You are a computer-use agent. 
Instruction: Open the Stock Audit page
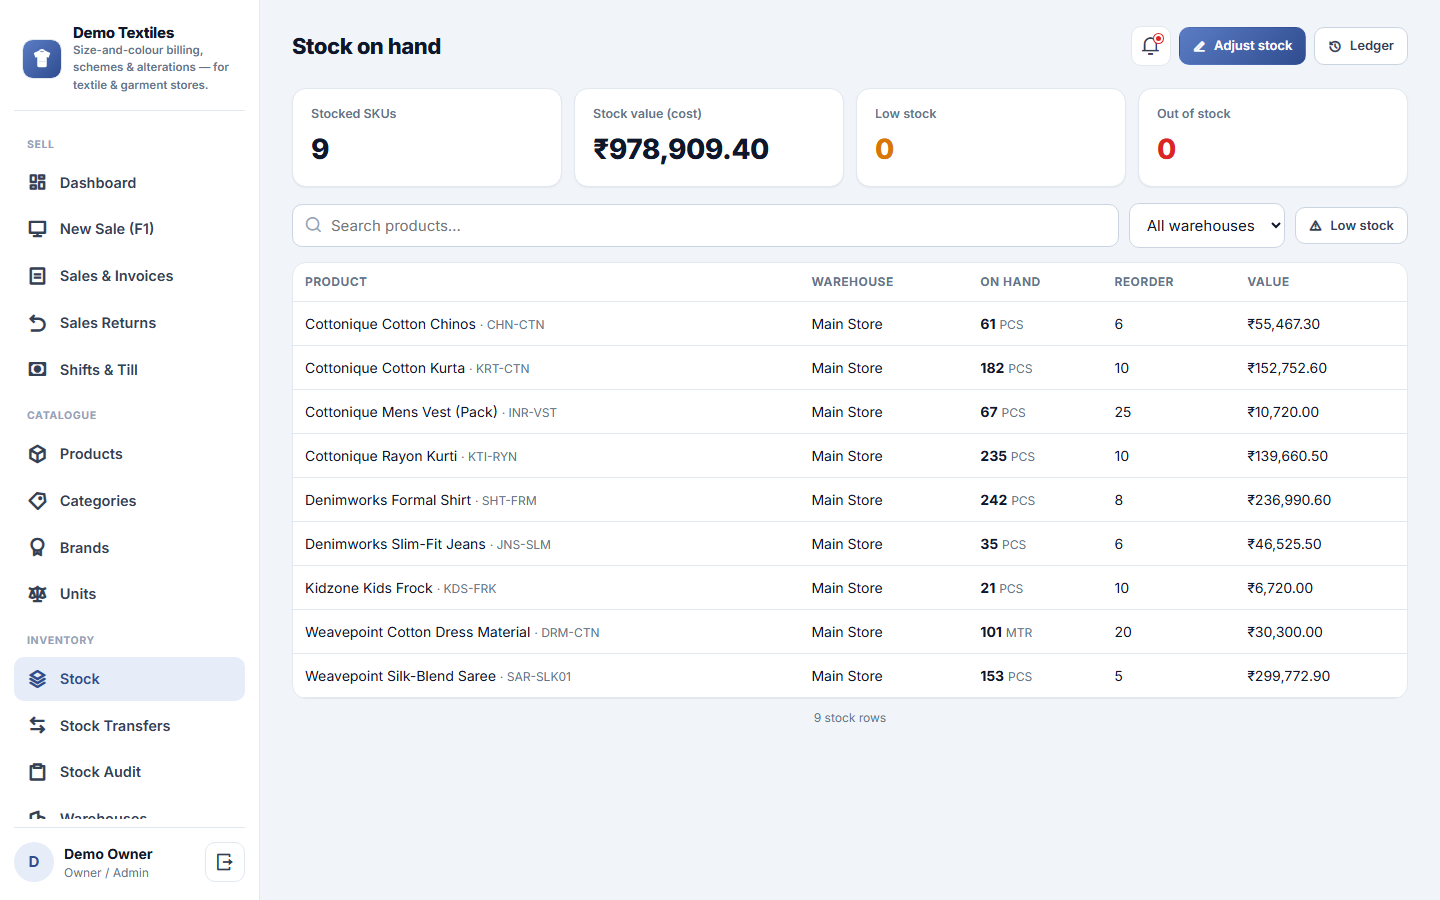pyautogui.click(x=129, y=772)
